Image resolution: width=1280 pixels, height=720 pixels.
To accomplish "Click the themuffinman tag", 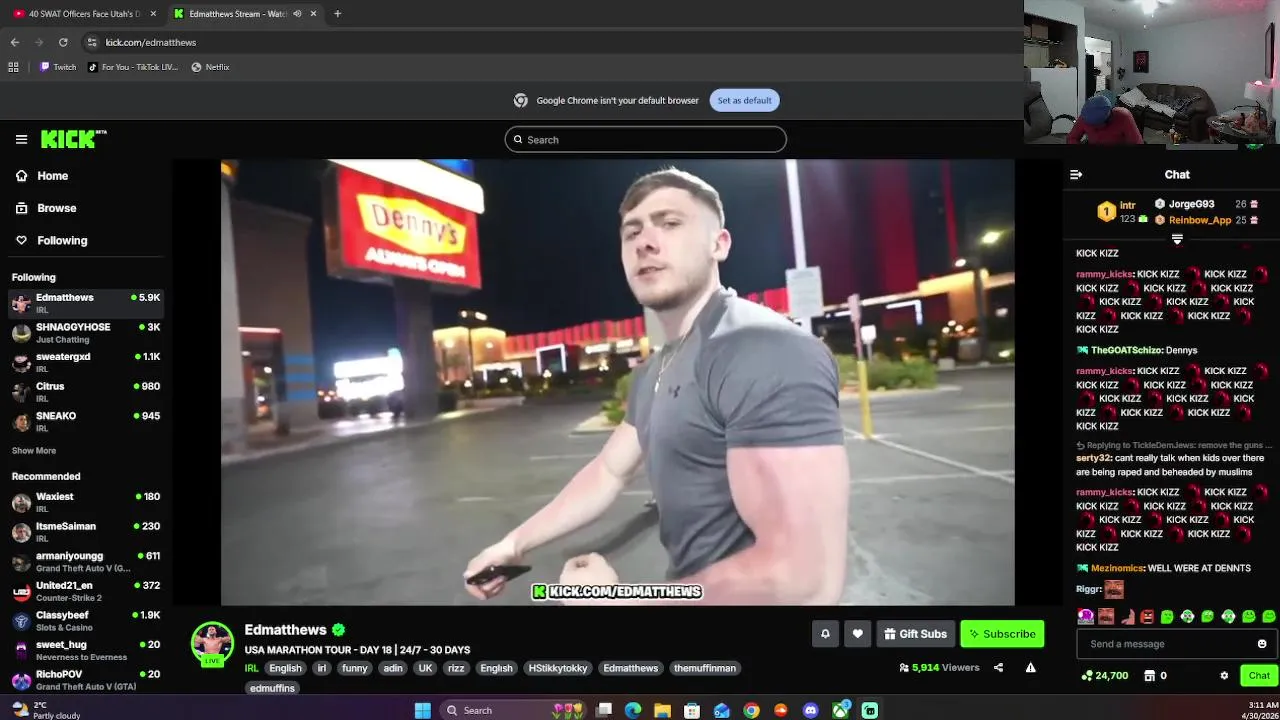I will tap(705, 668).
